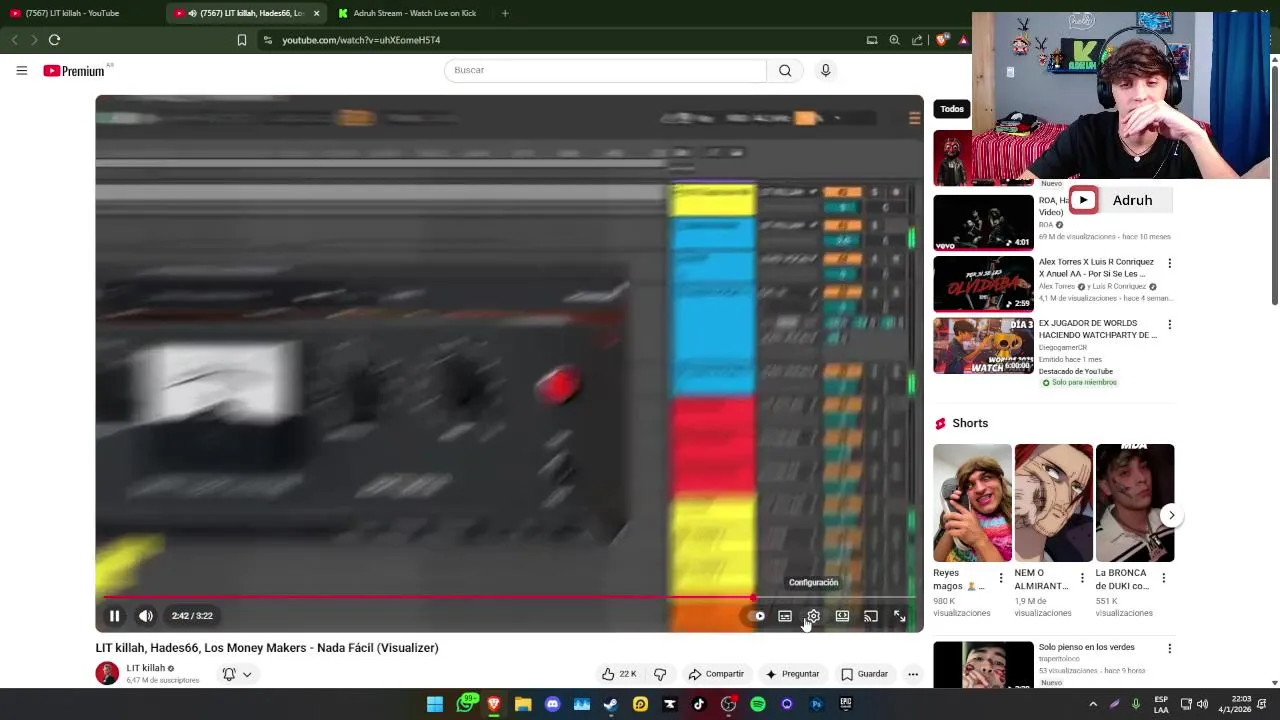The height and width of the screenshot is (720, 1280).
Task: Click the youtube.com address bar URL
Action: pyautogui.click(x=361, y=40)
